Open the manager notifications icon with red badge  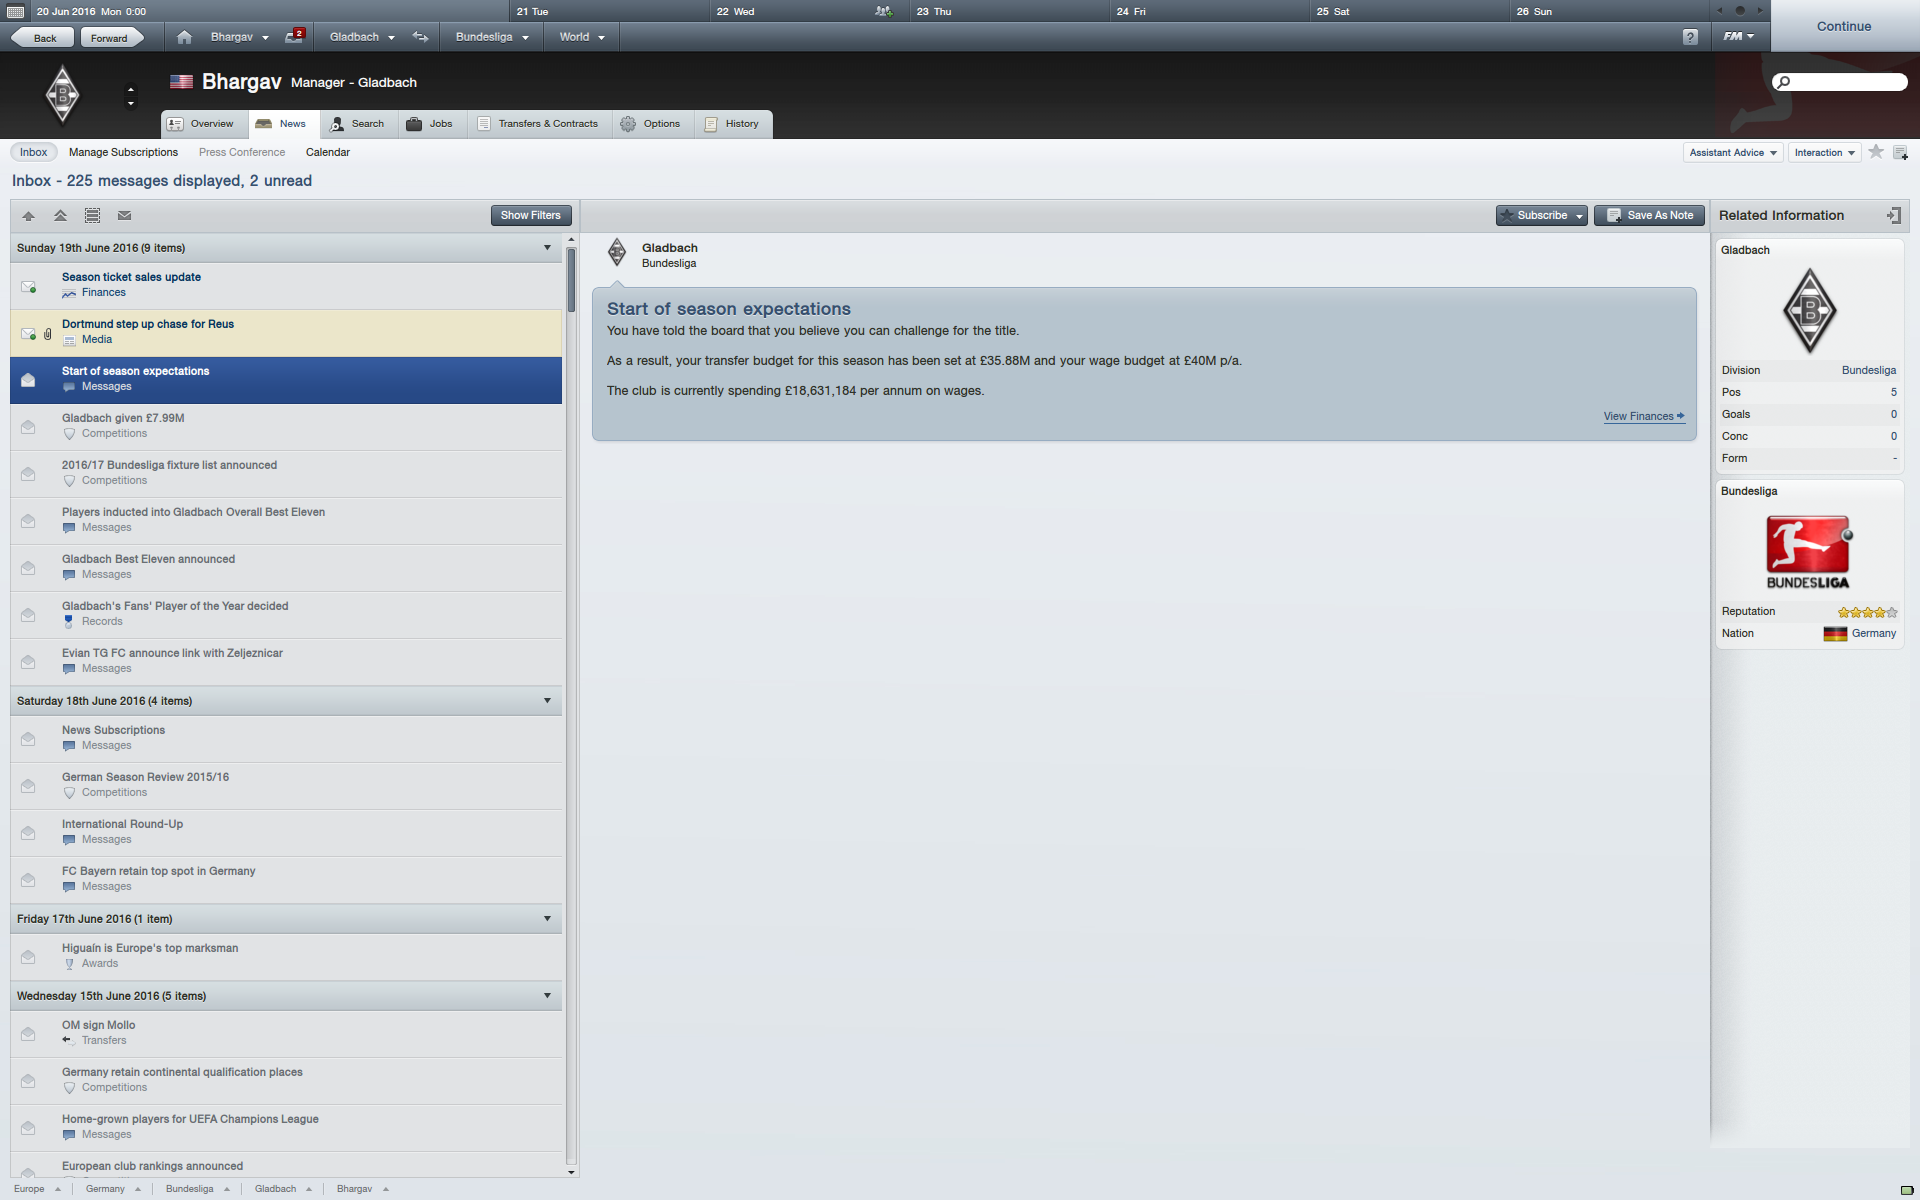(294, 36)
